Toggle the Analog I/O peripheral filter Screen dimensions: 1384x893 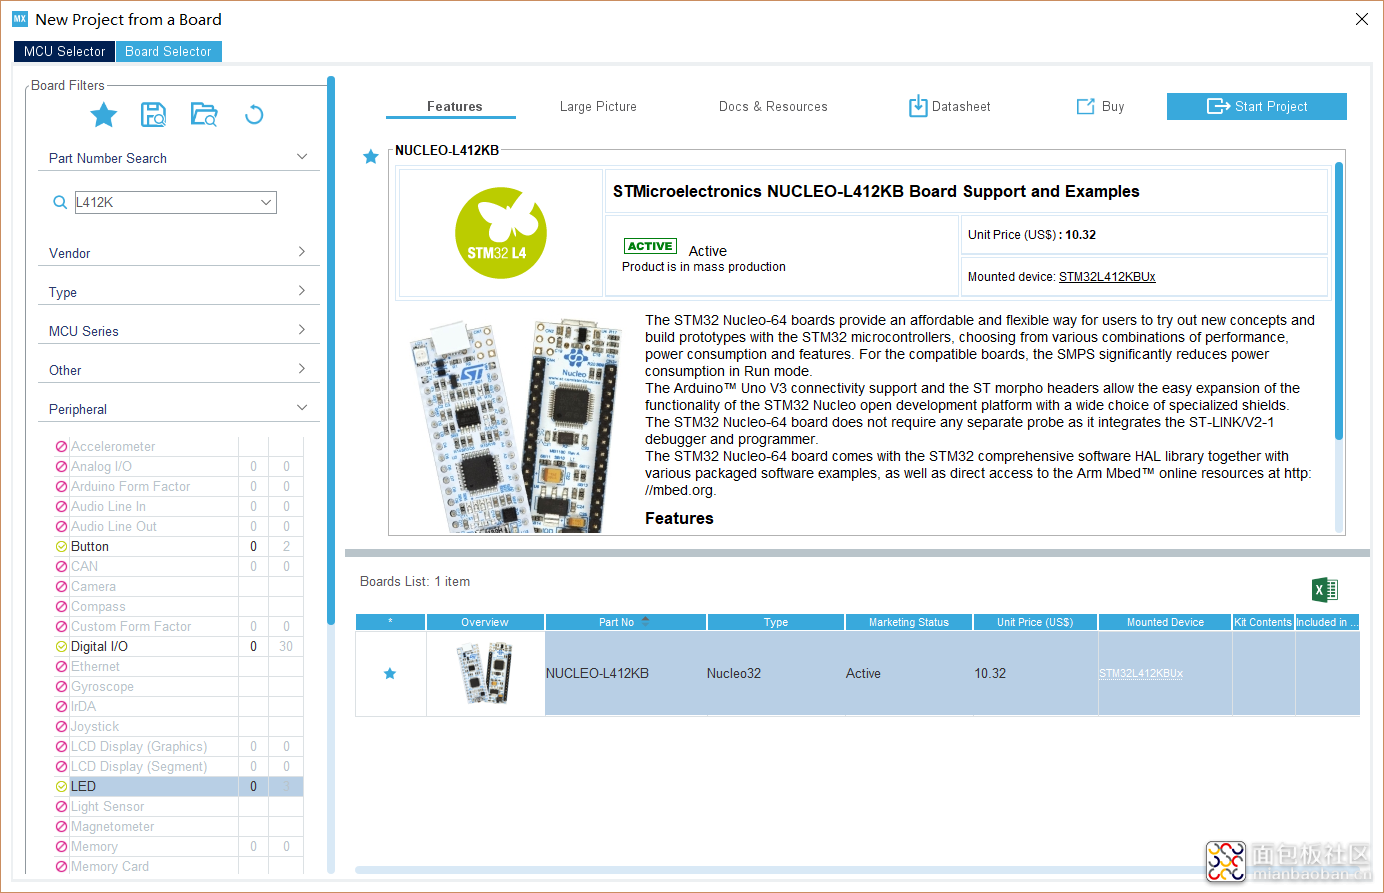[x=62, y=467]
